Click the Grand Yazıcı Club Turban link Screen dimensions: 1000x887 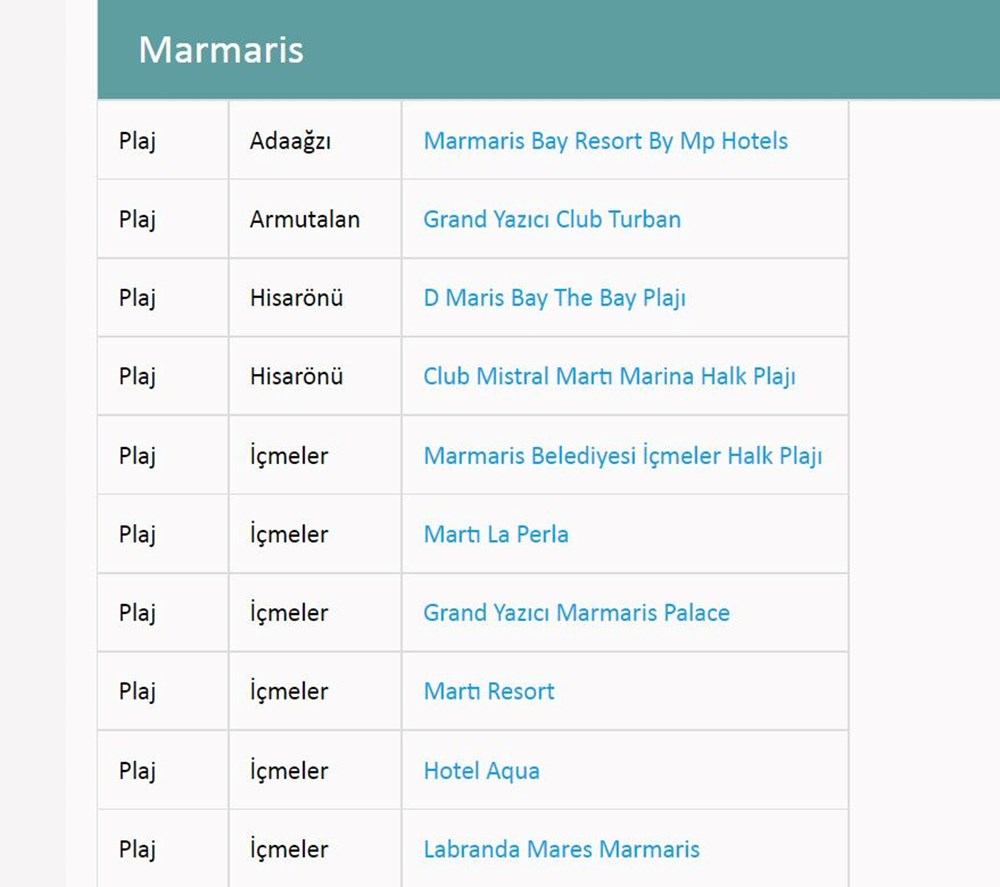pyautogui.click(x=552, y=219)
